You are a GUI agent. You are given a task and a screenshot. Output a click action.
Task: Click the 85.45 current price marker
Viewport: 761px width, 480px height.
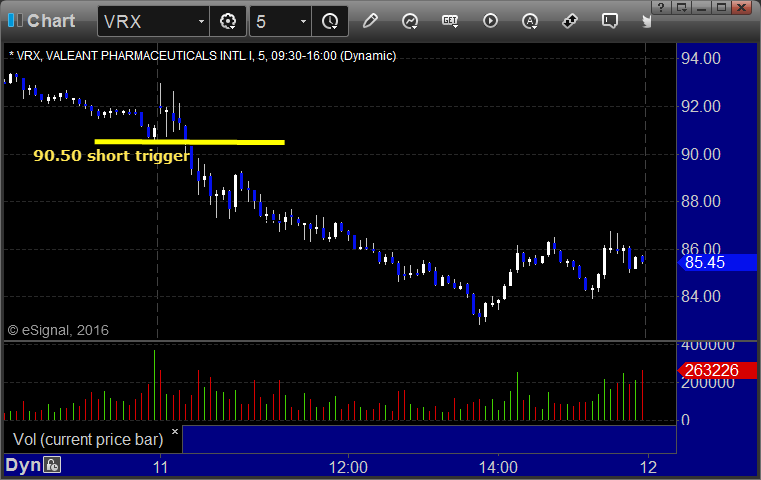tap(717, 263)
